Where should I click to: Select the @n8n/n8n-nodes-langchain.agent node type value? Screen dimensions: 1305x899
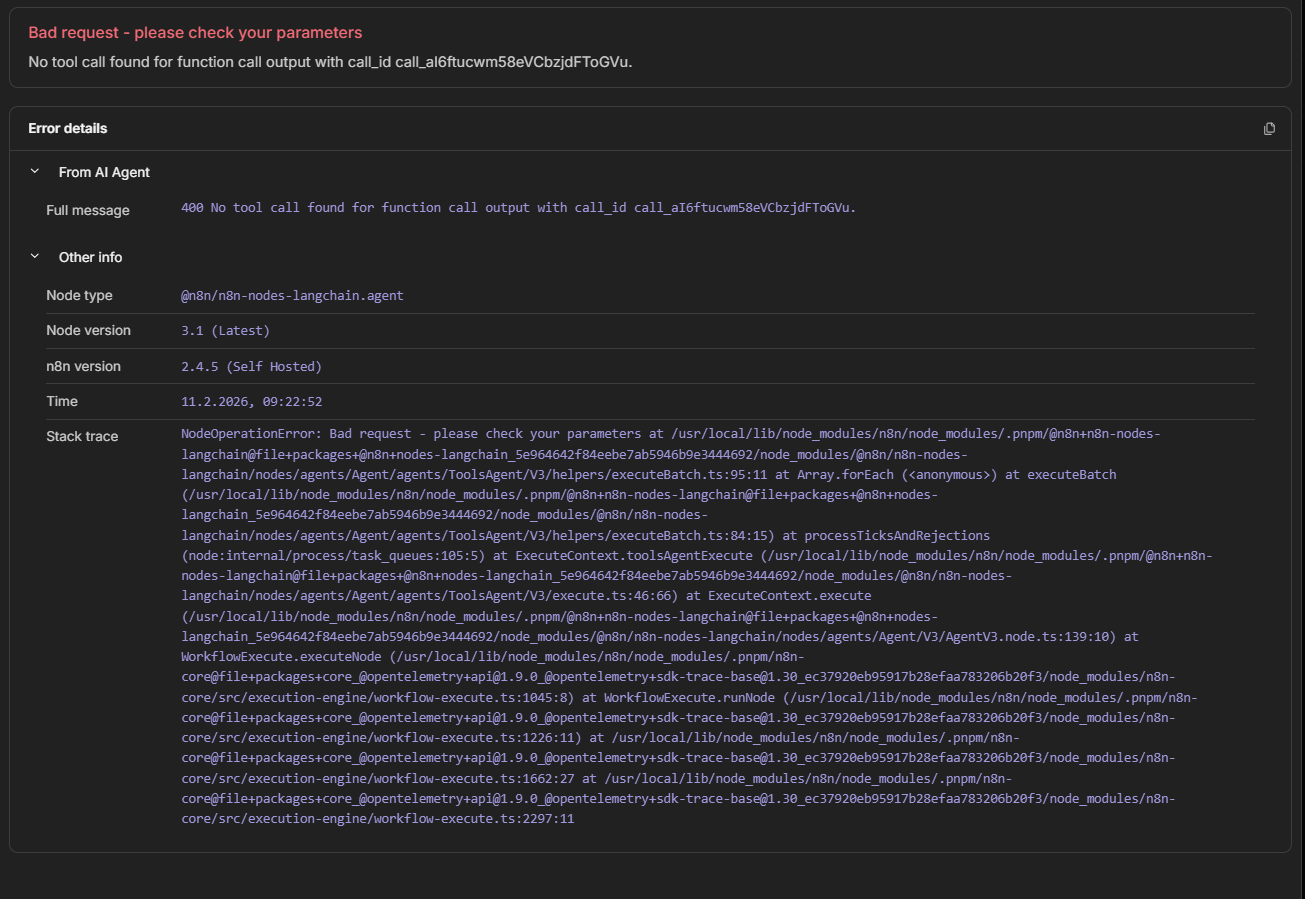(292, 296)
